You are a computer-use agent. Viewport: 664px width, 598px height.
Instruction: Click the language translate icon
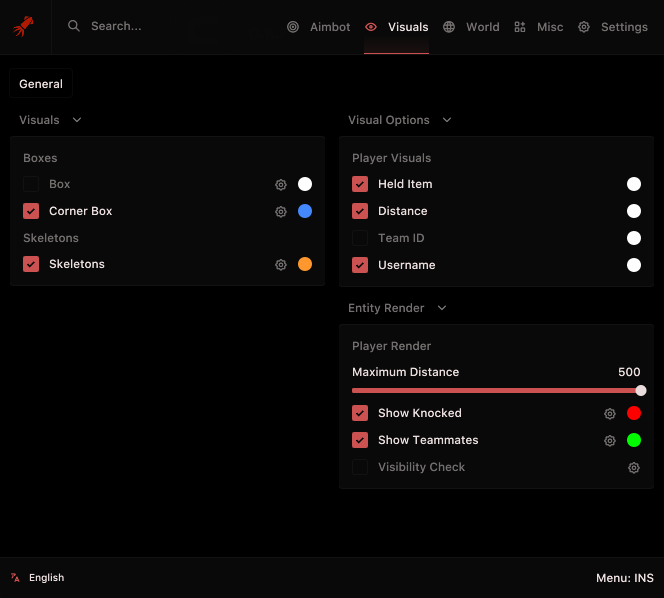click(15, 578)
